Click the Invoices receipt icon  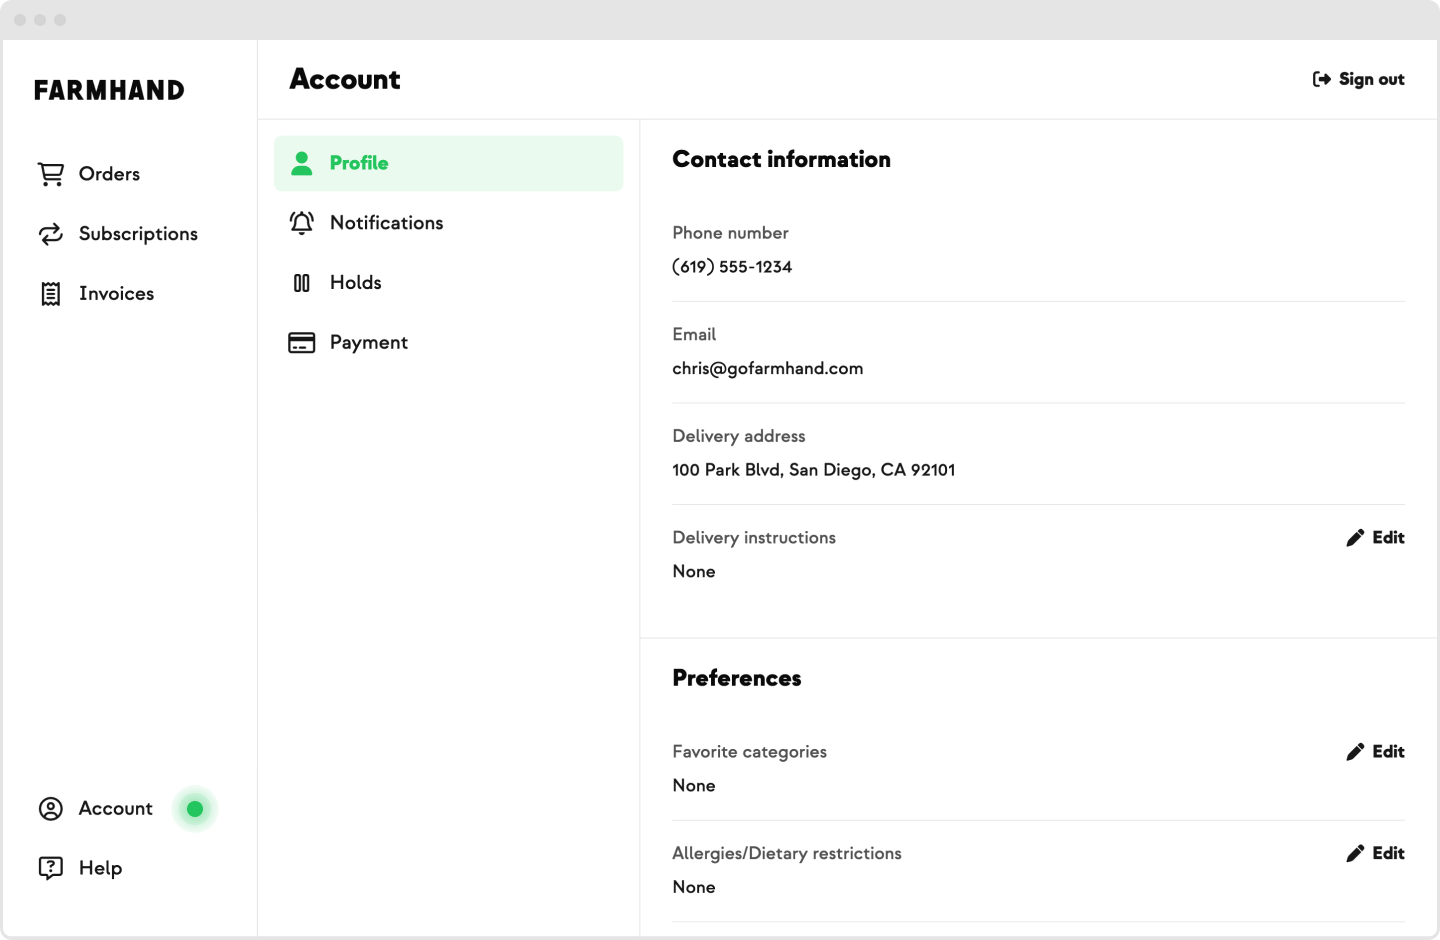click(51, 294)
